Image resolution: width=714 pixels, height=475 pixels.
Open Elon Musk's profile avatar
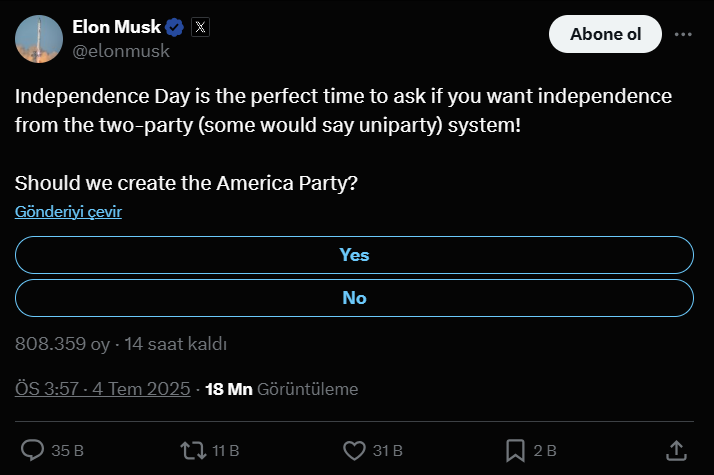39,39
